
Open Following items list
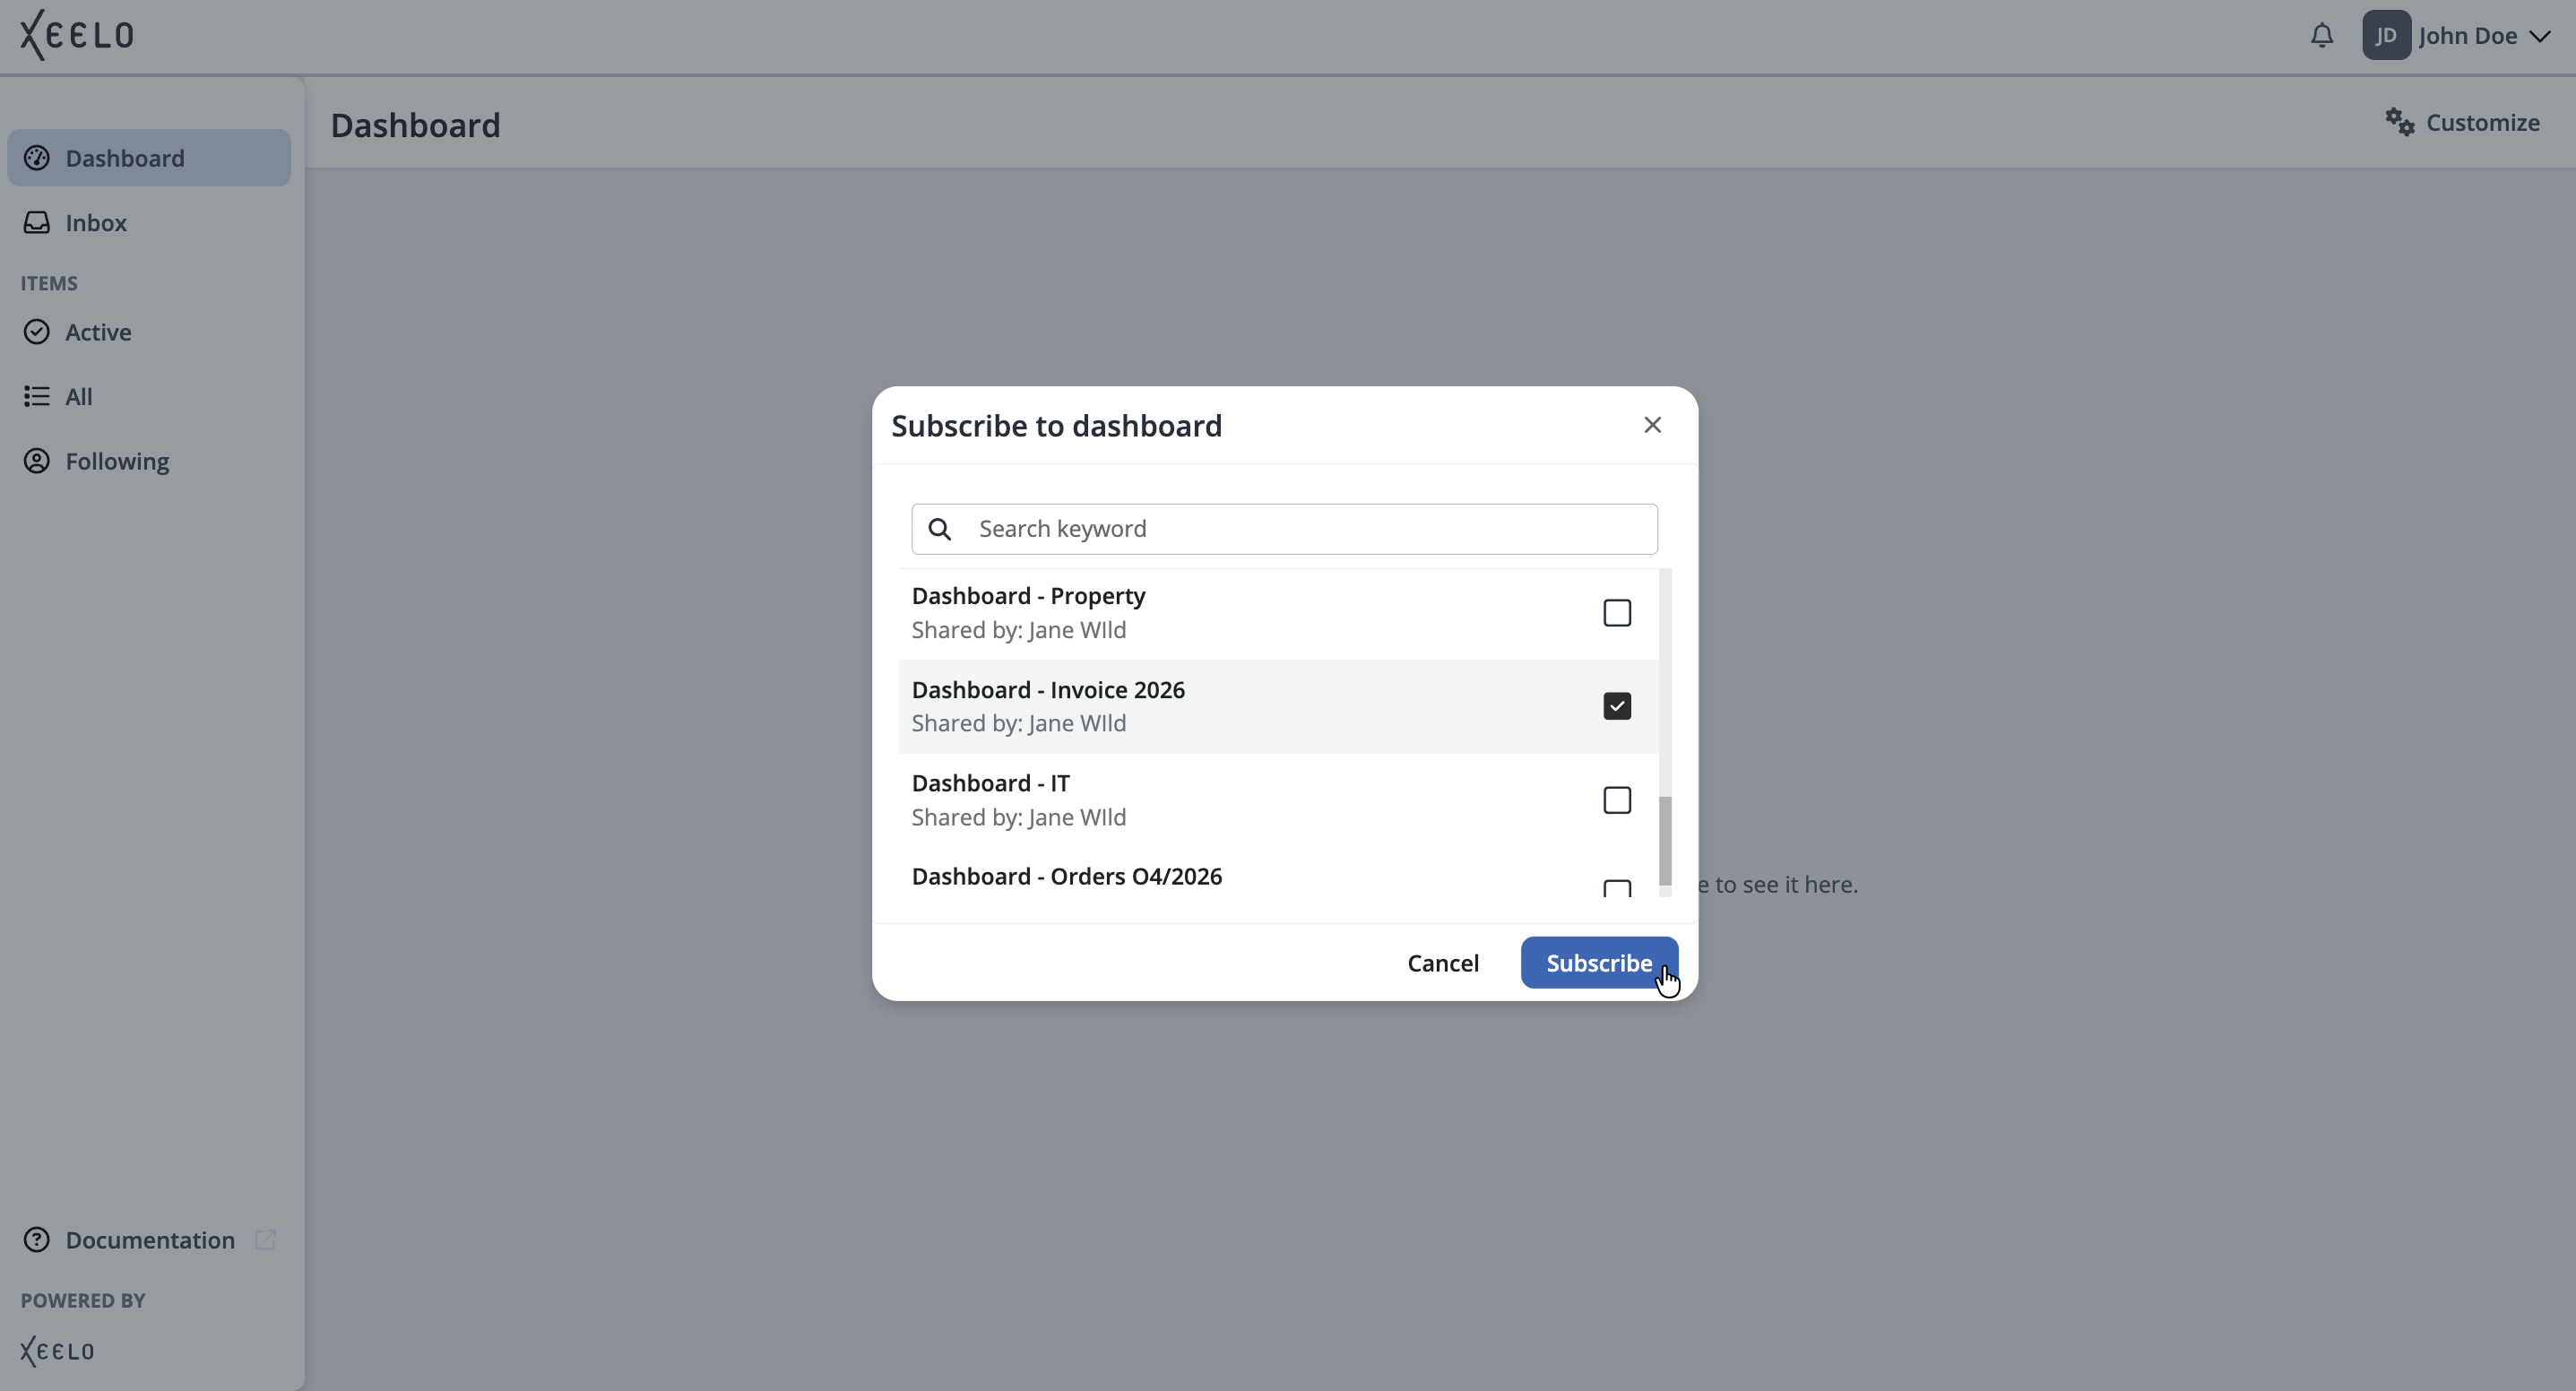(117, 461)
